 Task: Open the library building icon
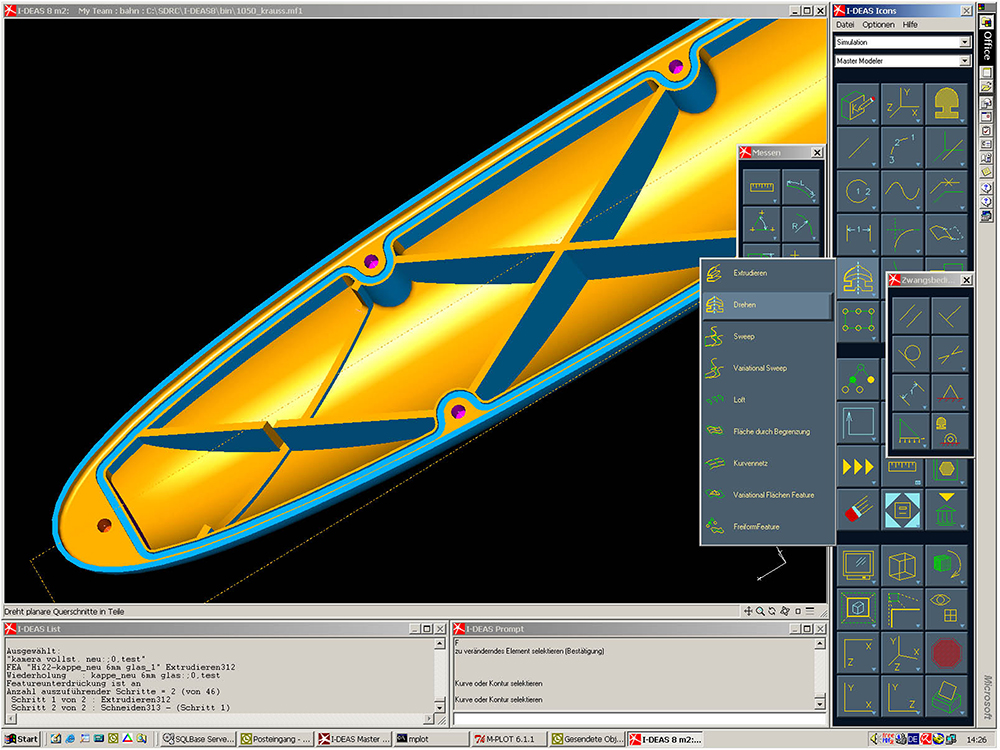(x=946, y=510)
